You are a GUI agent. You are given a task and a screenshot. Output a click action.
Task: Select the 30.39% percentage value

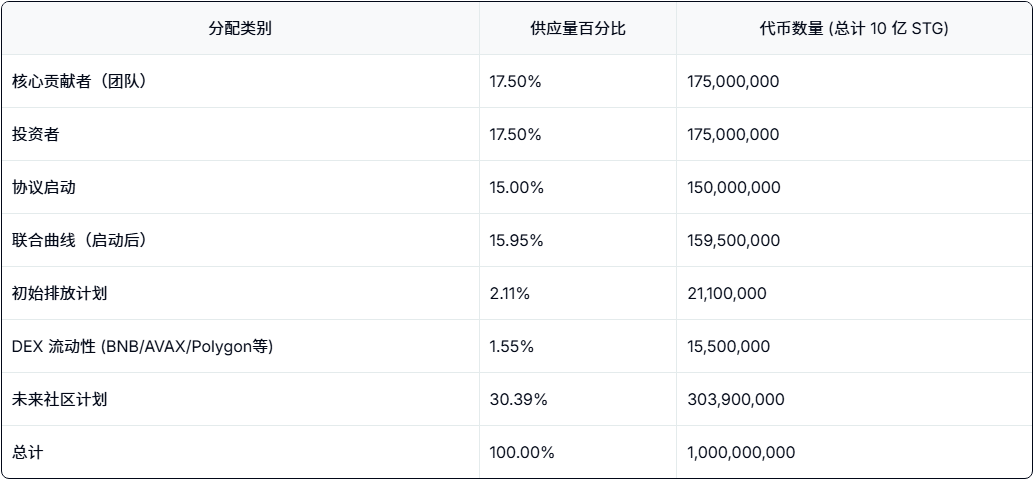pyautogui.click(x=518, y=399)
